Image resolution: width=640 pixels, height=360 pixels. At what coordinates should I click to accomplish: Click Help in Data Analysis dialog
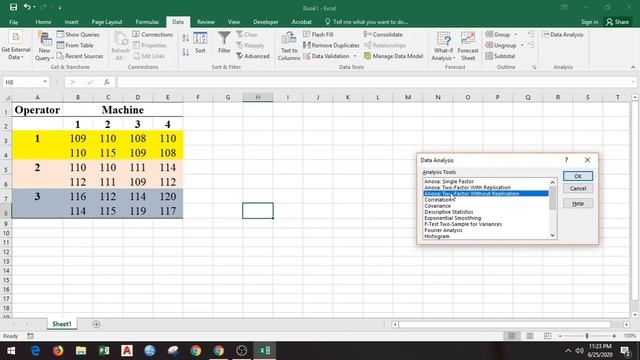pos(578,204)
